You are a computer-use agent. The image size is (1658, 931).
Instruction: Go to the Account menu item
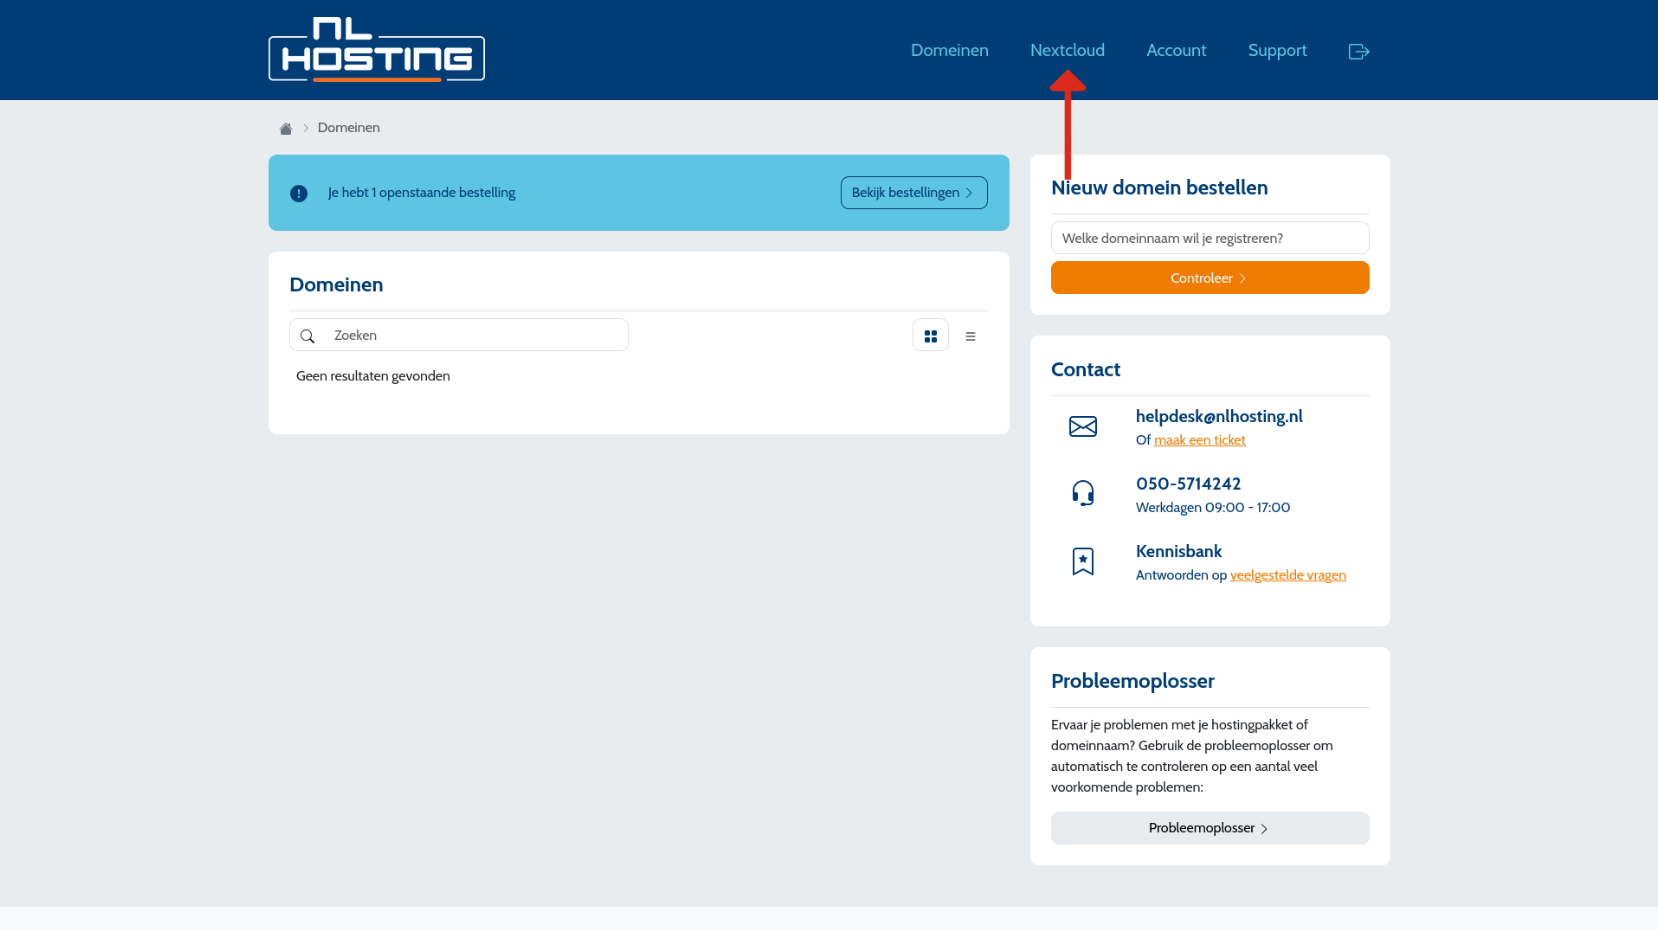(1176, 50)
